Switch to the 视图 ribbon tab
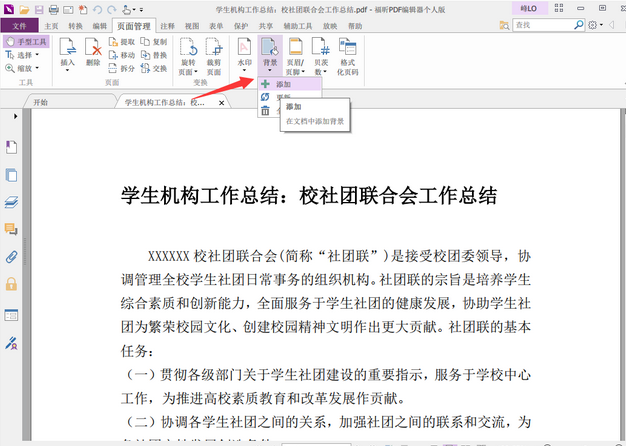Viewport: 626px width, 446px height. coord(192,26)
